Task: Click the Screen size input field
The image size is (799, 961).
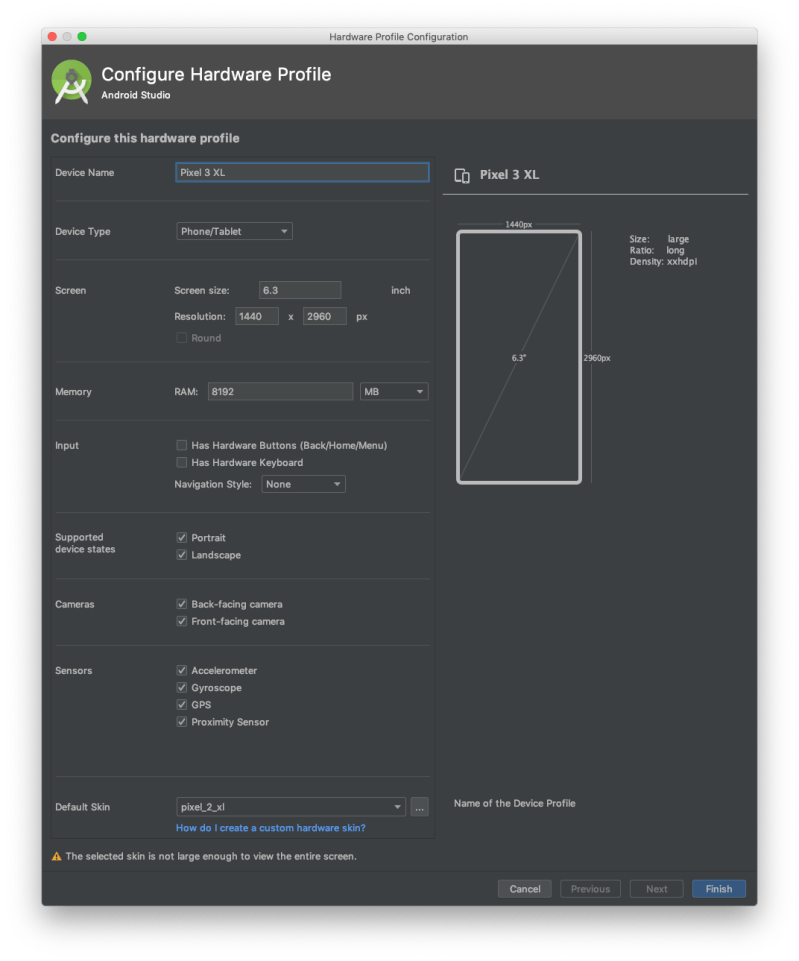Action: click(x=300, y=290)
